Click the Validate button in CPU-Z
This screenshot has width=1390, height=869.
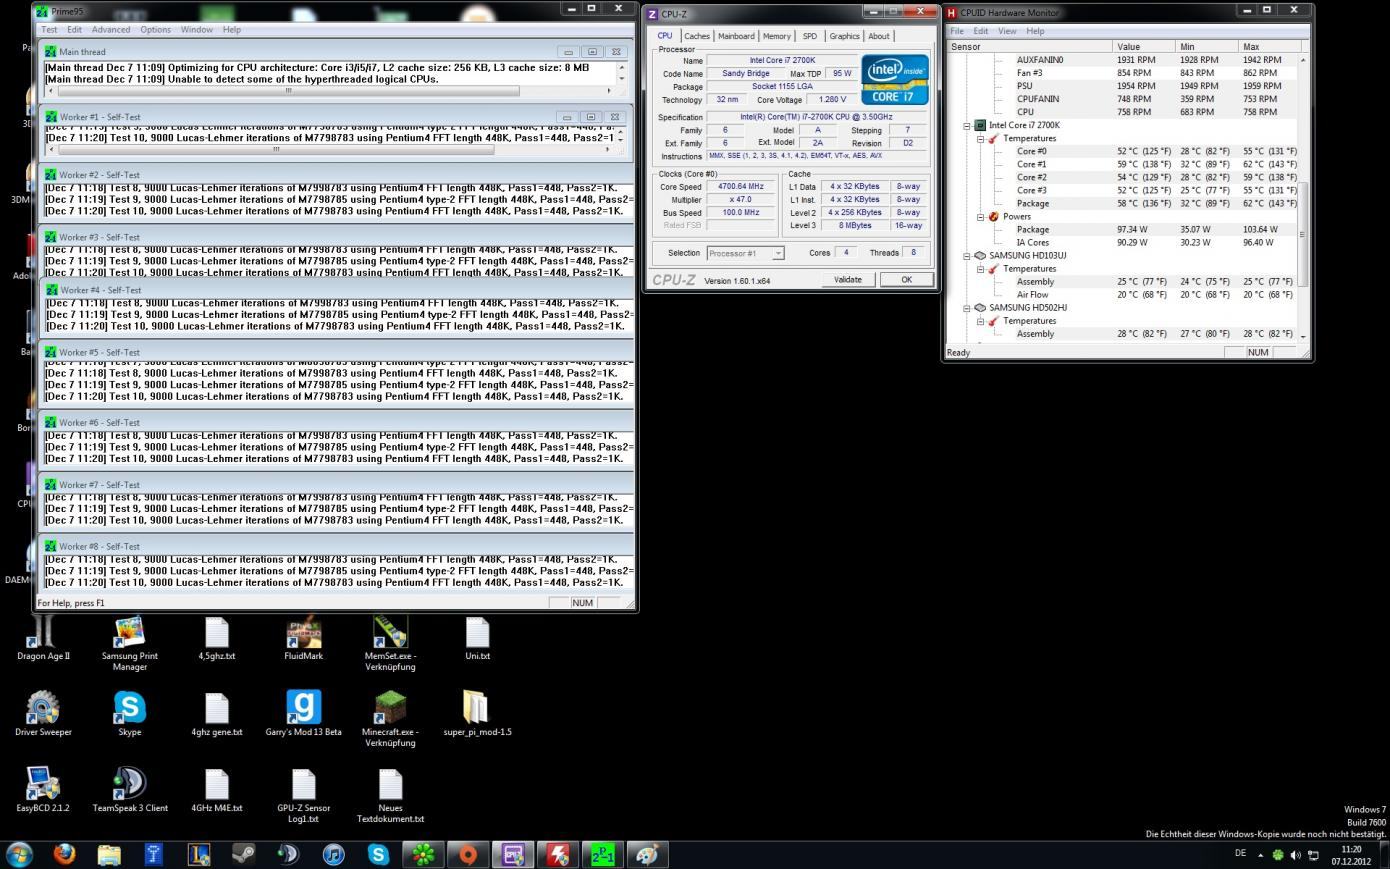click(848, 280)
